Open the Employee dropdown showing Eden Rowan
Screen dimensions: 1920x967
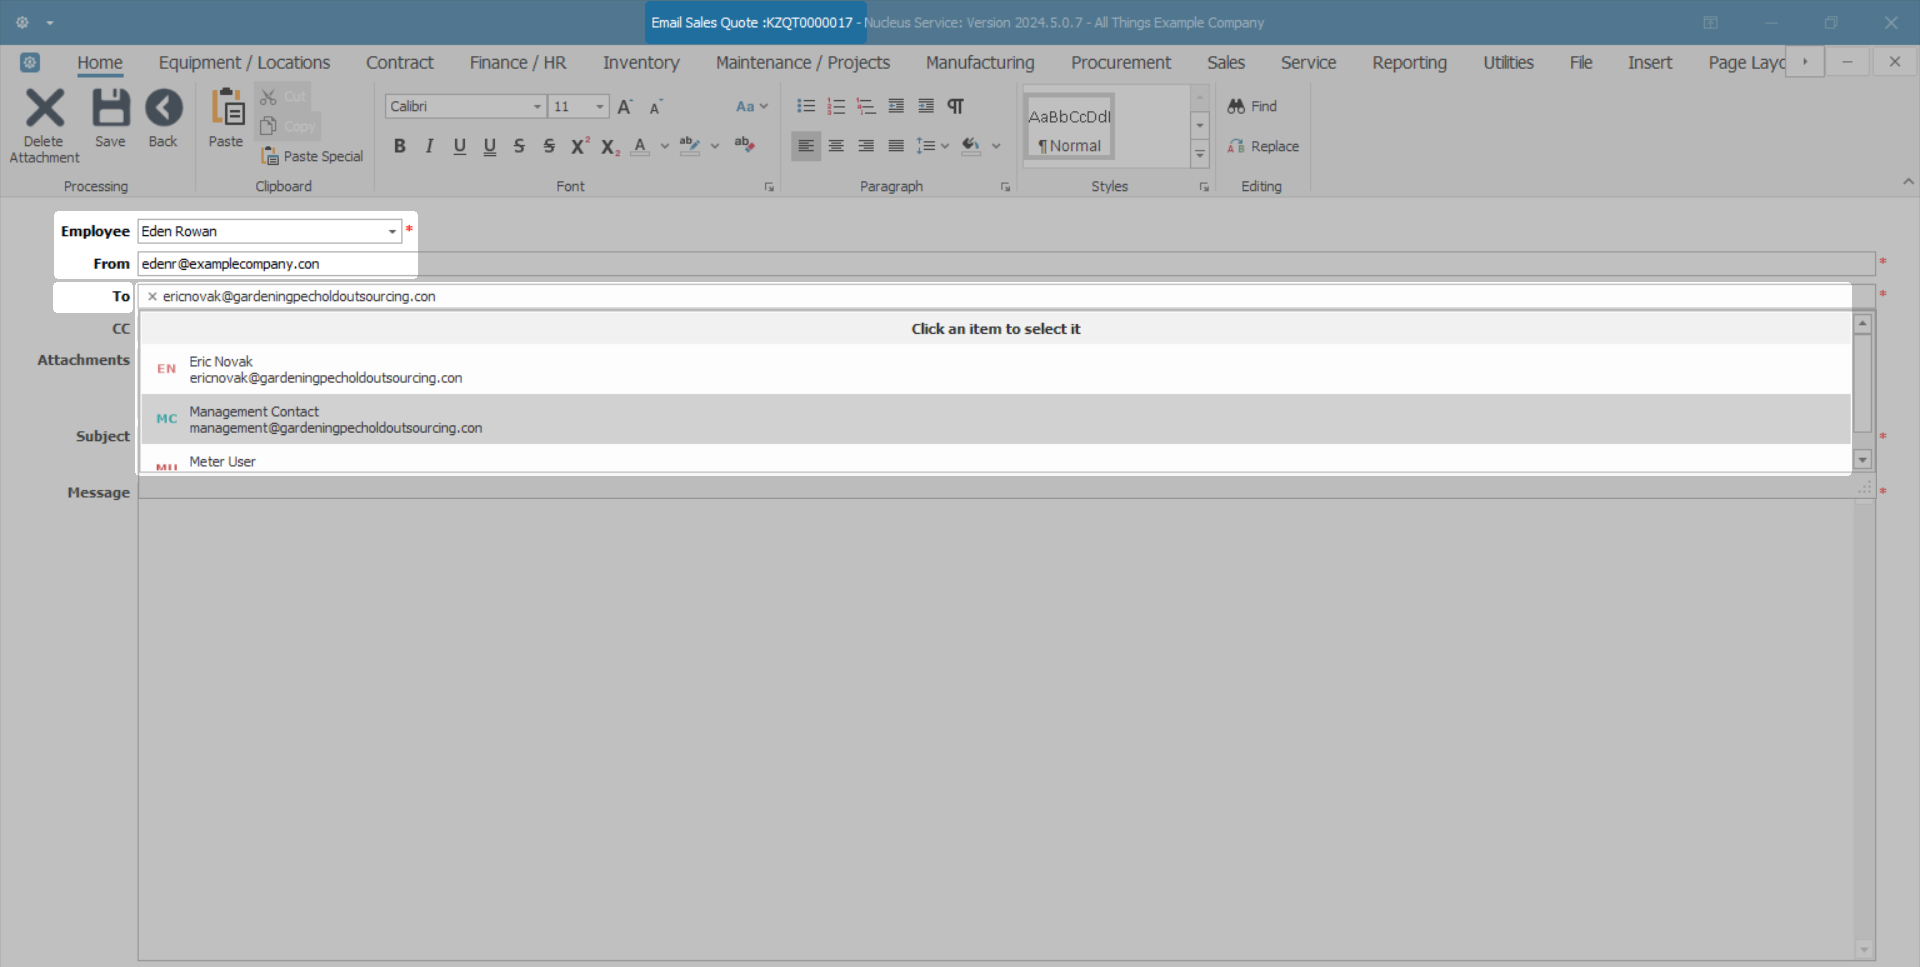tap(392, 231)
